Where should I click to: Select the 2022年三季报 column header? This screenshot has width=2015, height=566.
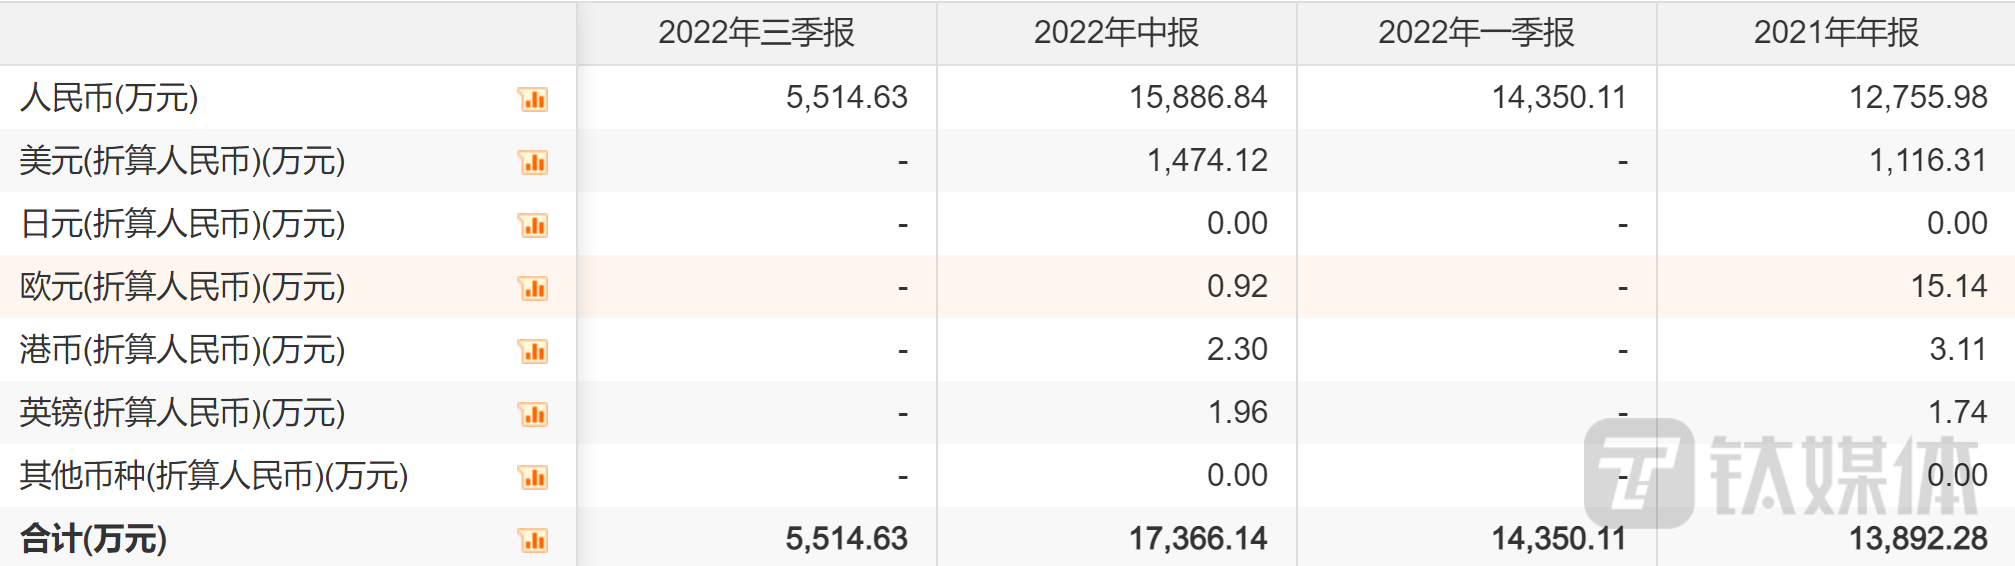pos(756,33)
